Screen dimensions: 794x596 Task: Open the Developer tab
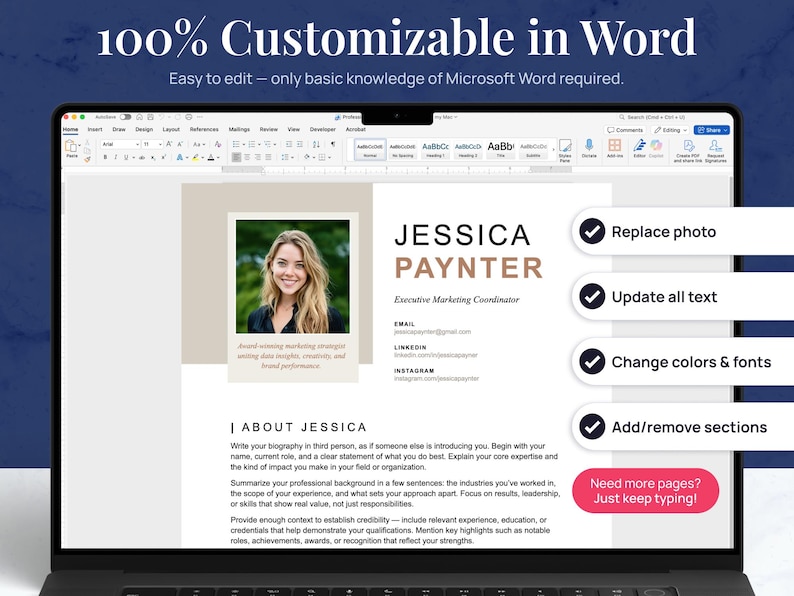pyautogui.click(x=323, y=130)
